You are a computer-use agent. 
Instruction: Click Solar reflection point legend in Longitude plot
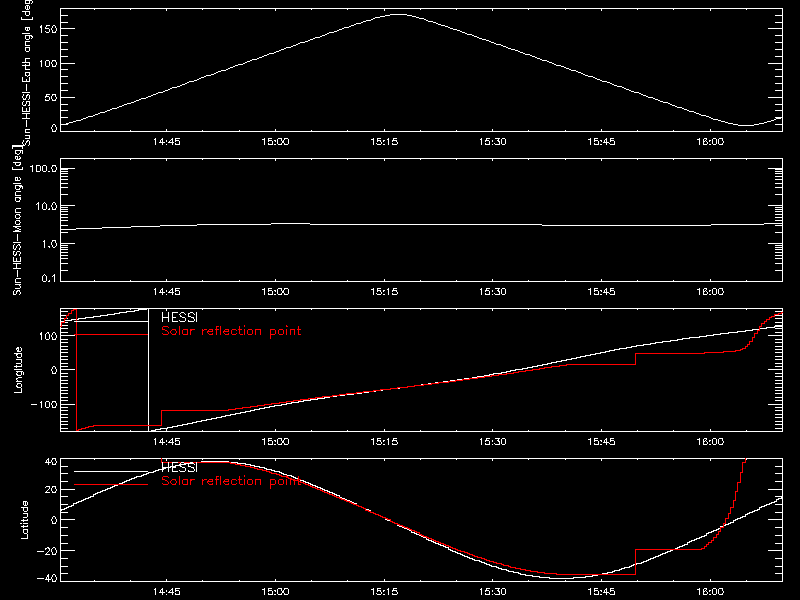click(231, 331)
